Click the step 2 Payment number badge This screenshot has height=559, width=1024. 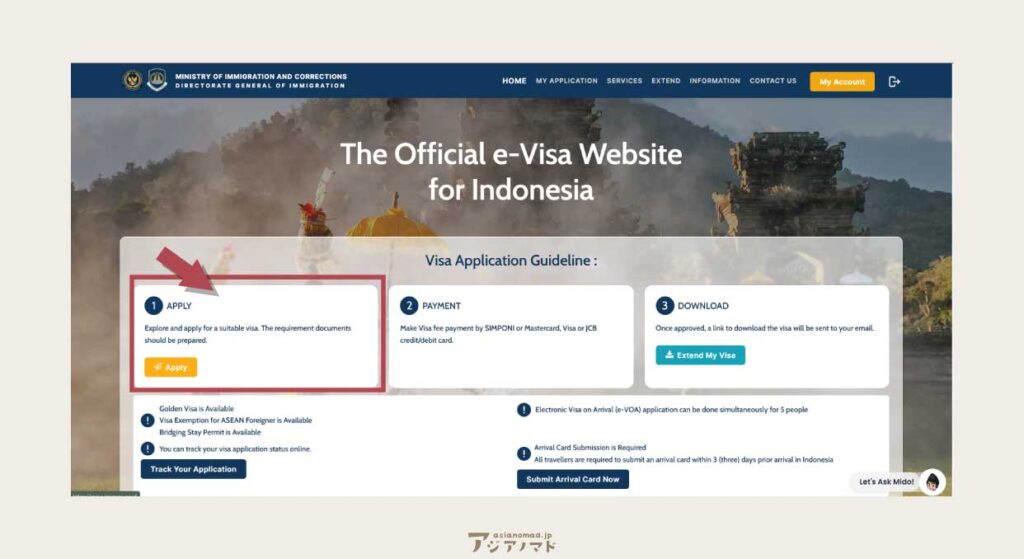click(409, 306)
